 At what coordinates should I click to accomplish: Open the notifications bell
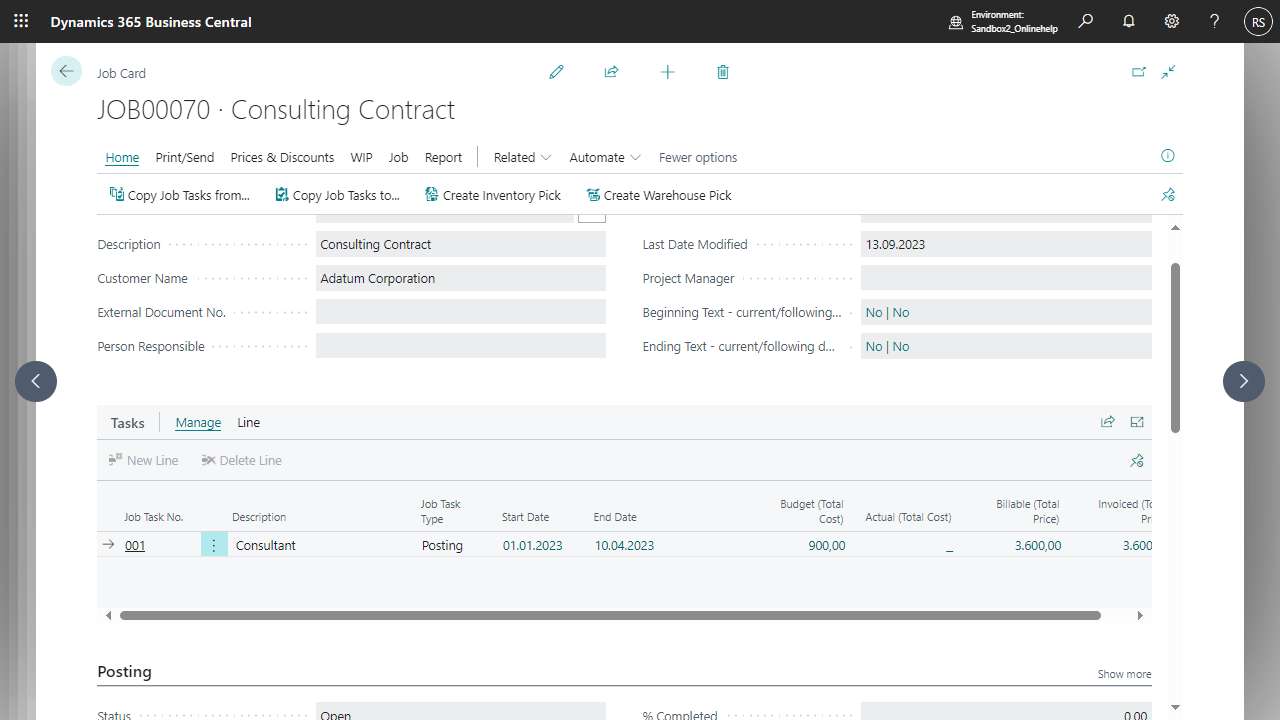coord(1129,21)
